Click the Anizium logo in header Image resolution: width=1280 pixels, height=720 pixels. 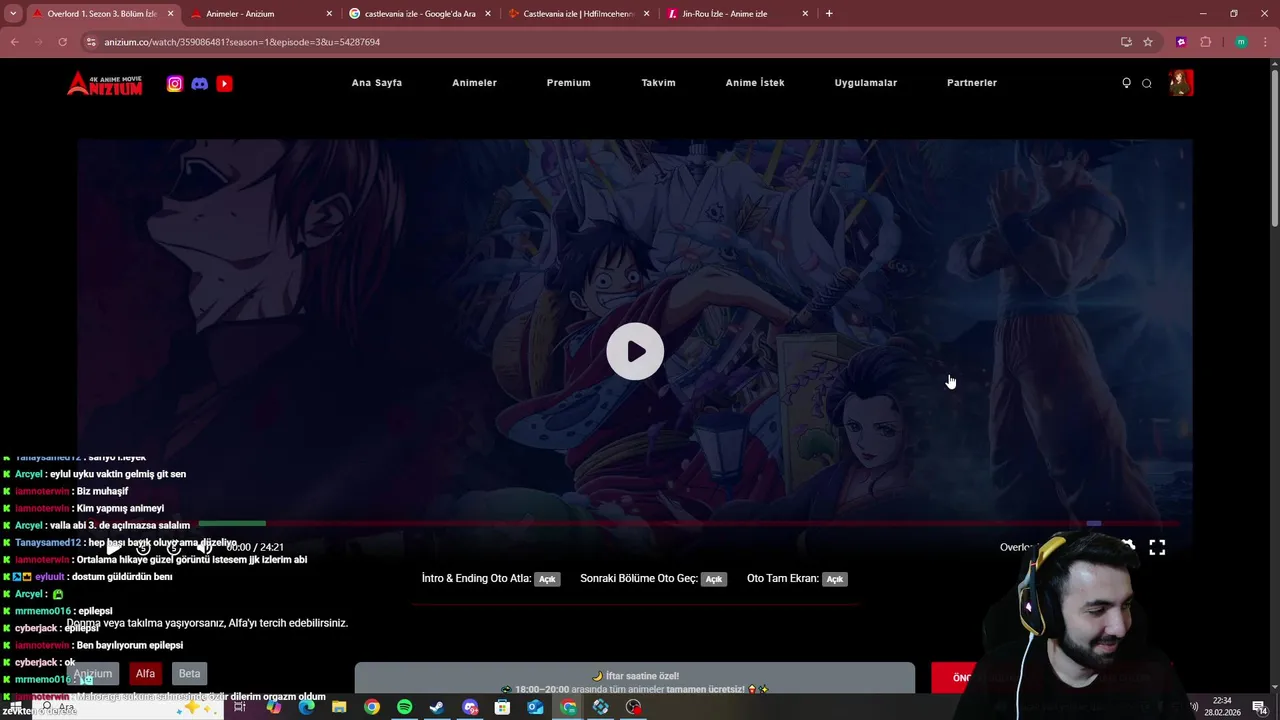coord(105,83)
